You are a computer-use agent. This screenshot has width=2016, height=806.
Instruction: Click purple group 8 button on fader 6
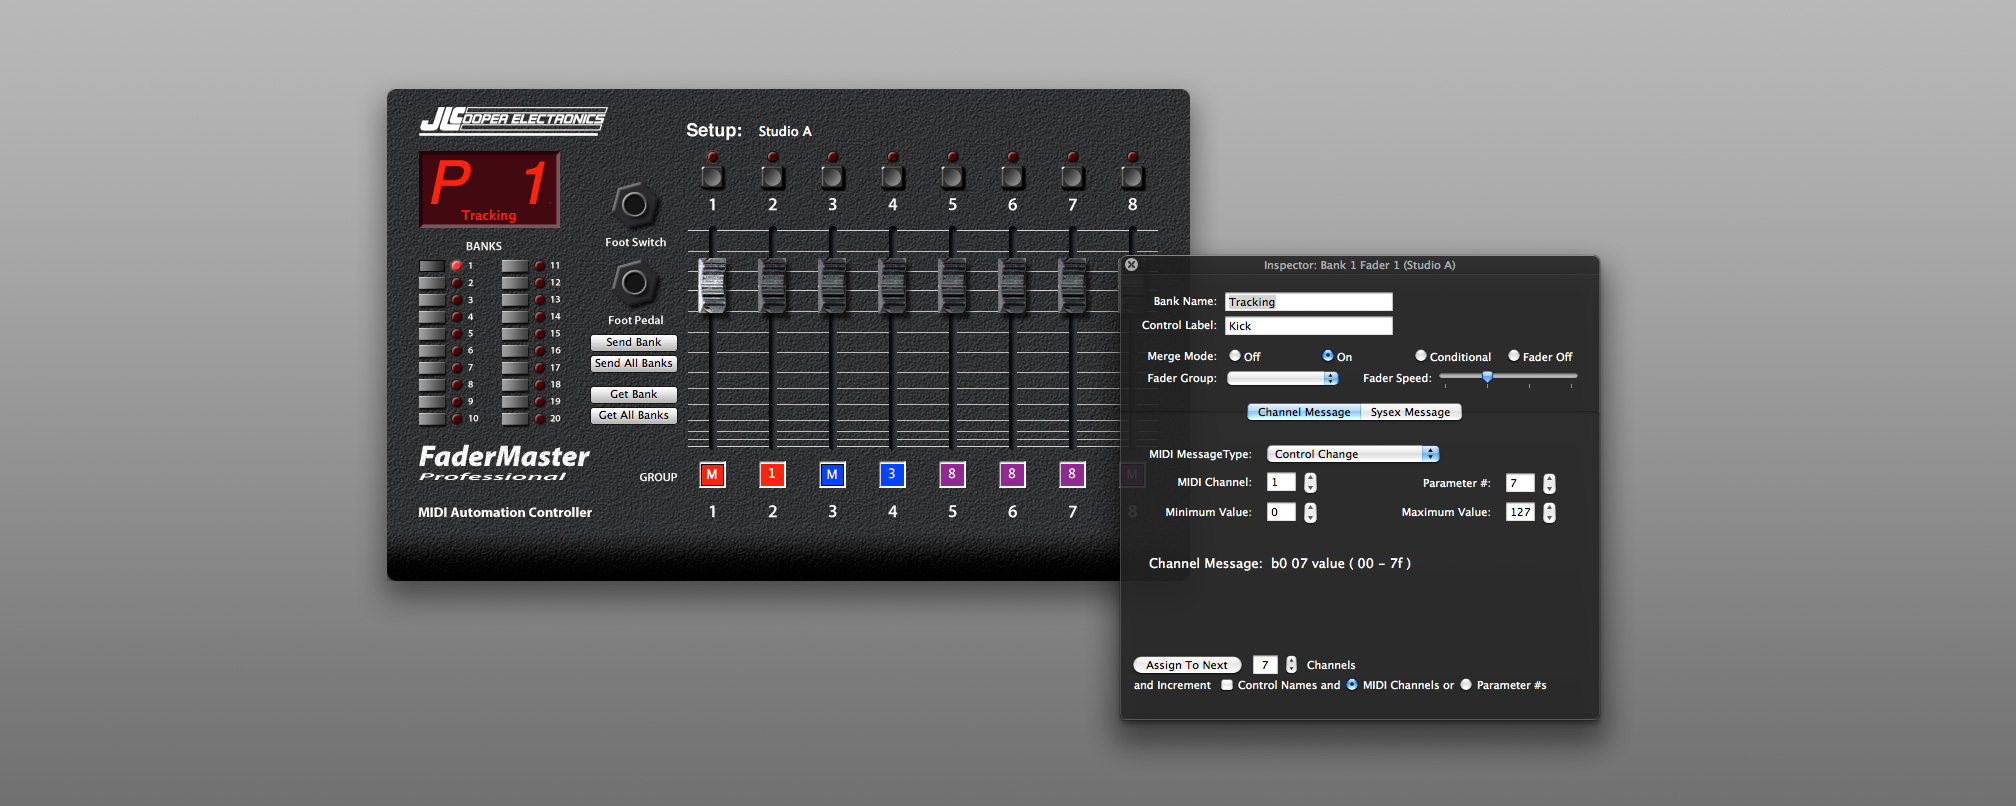pyautogui.click(x=1012, y=475)
